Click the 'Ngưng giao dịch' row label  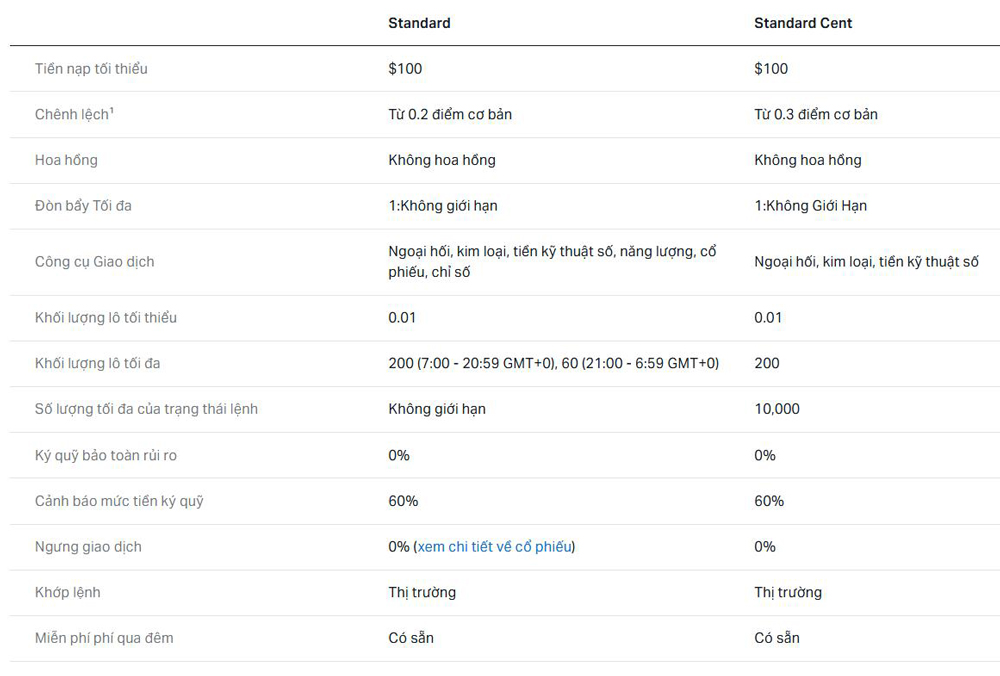(x=88, y=547)
